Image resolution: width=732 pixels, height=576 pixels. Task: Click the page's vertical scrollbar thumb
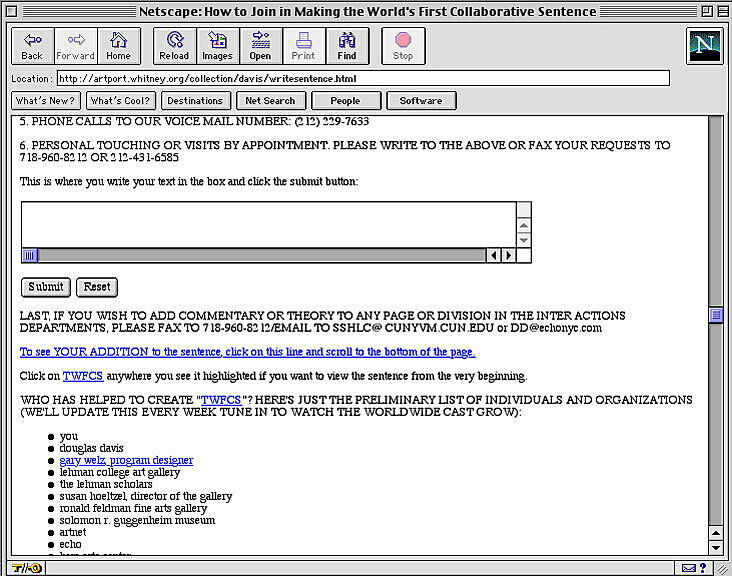point(715,316)
